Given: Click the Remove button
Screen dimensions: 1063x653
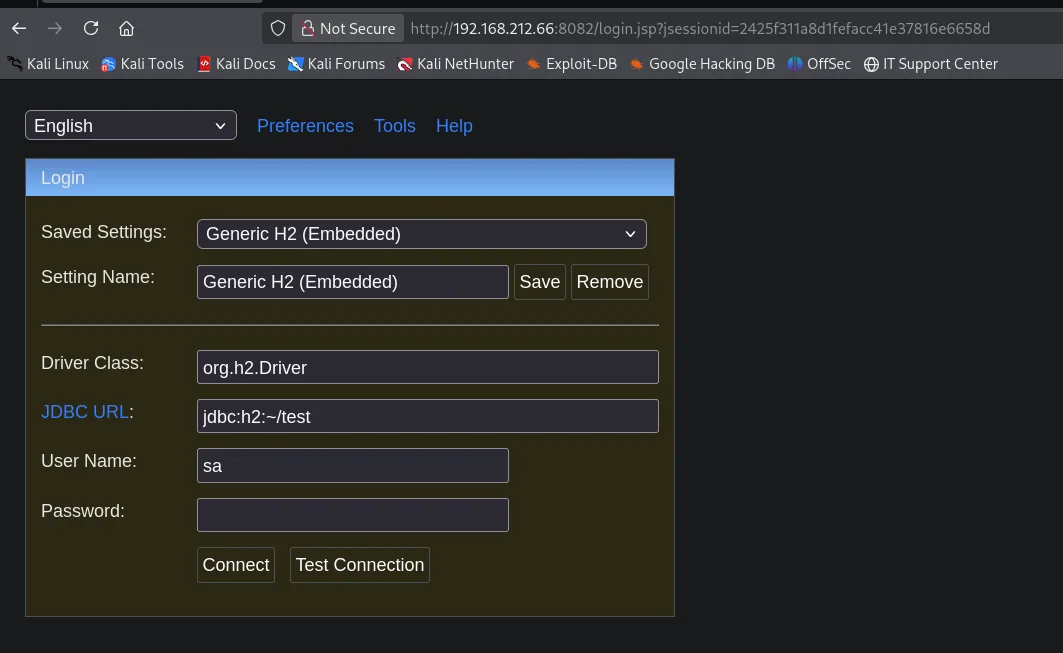Looking at the screenshot, I should pyautogui.click(x=609, y=282).
